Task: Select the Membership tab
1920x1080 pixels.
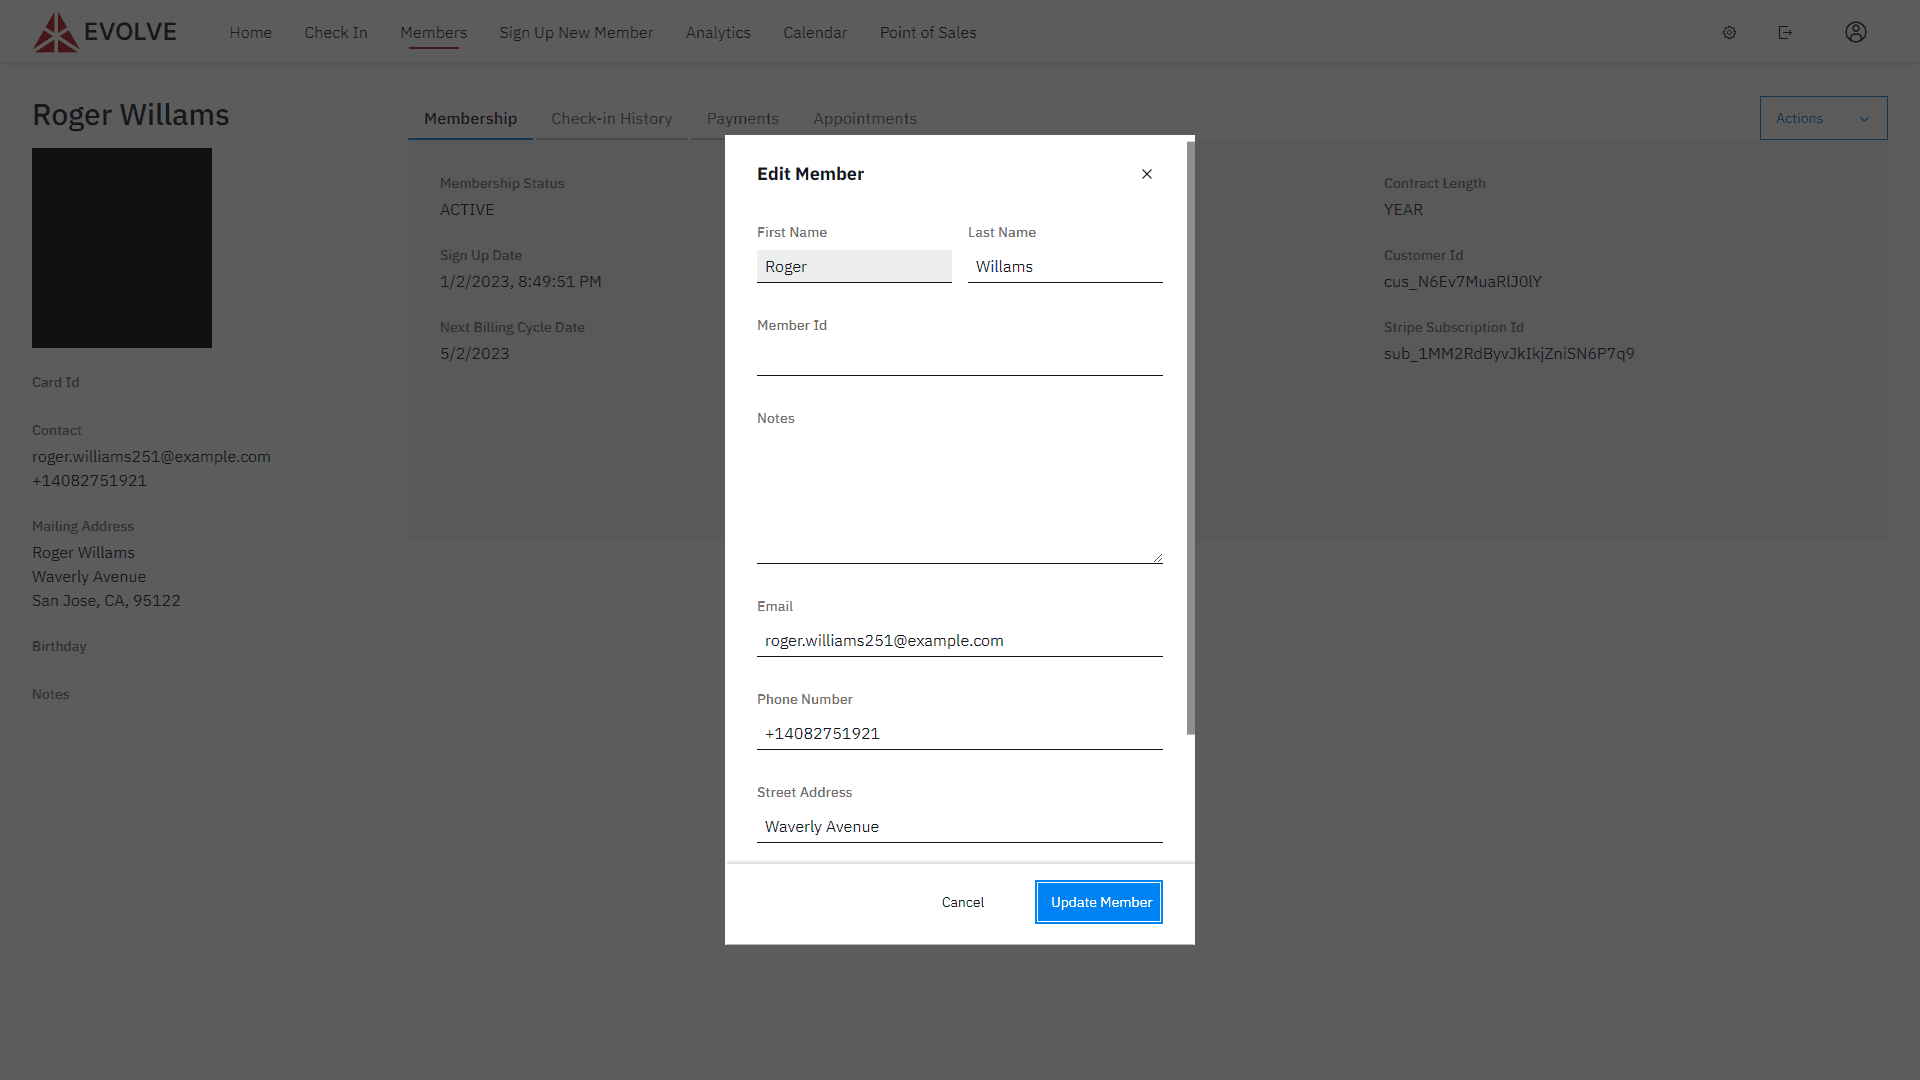Action: [470, 118]
